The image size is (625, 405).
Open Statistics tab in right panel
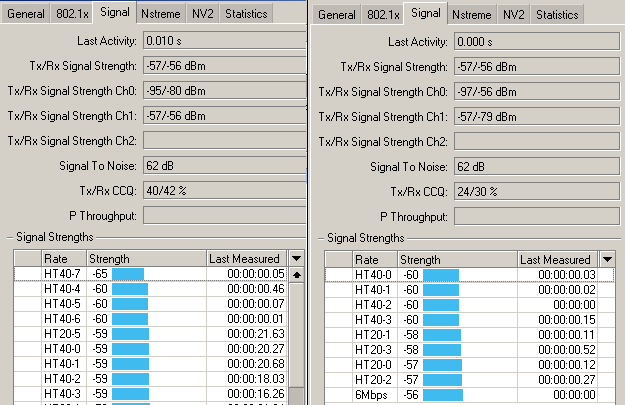557,15
